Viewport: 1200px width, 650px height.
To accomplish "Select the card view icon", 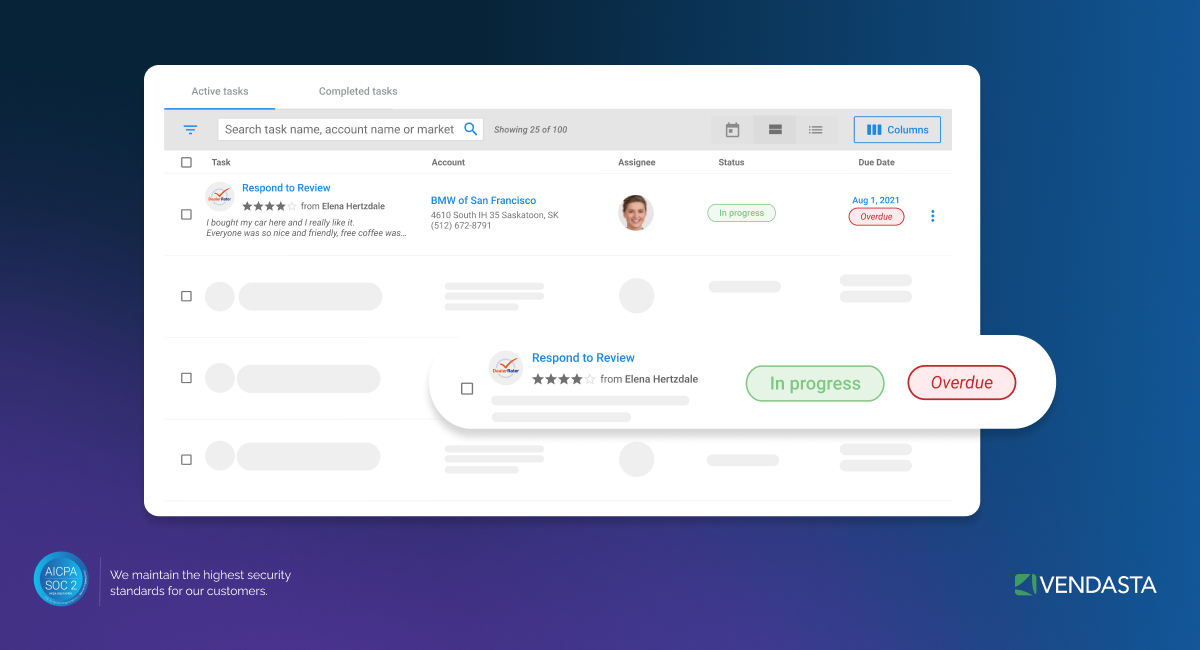I will coord(774,130).
